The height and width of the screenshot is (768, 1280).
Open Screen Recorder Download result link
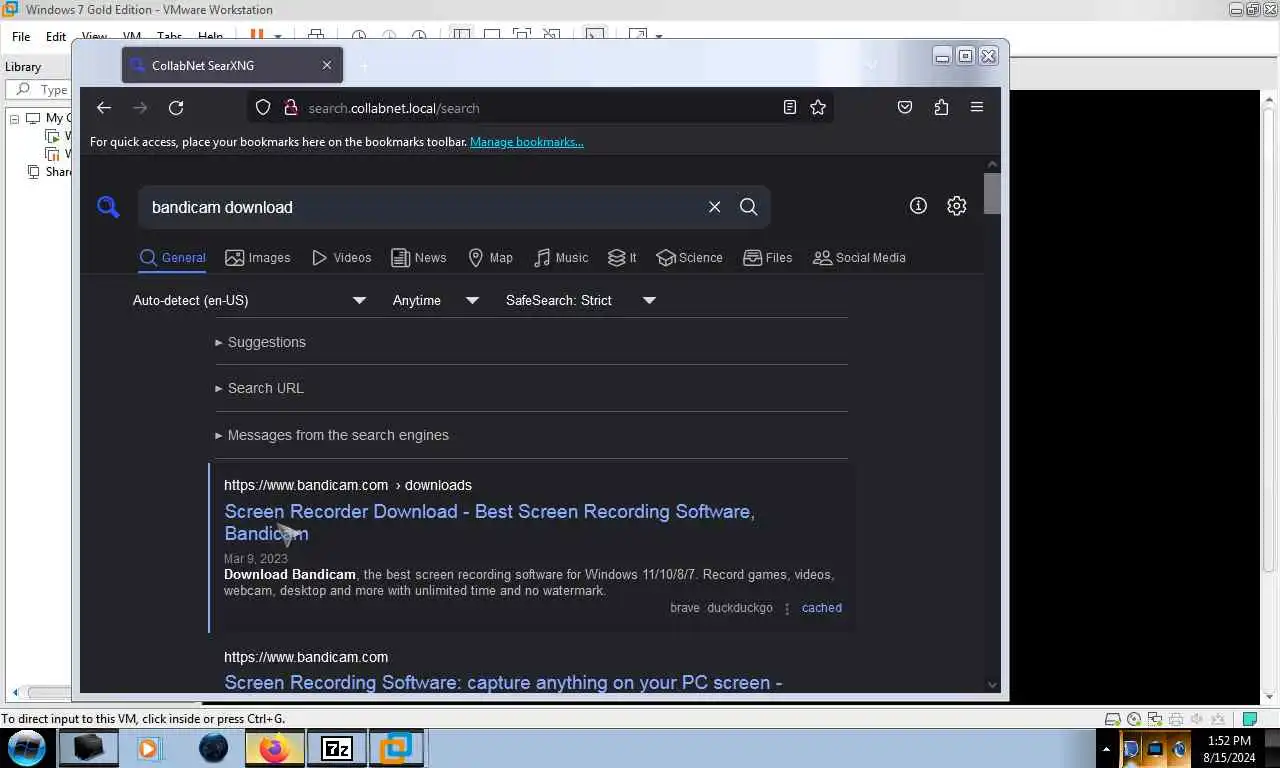(x=489, y=522)
